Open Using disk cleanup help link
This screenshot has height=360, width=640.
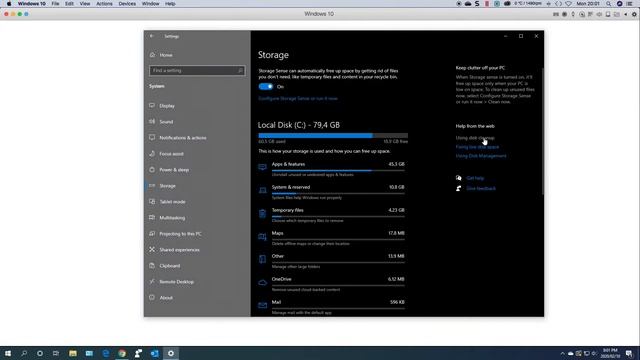[x=475, y=138]
